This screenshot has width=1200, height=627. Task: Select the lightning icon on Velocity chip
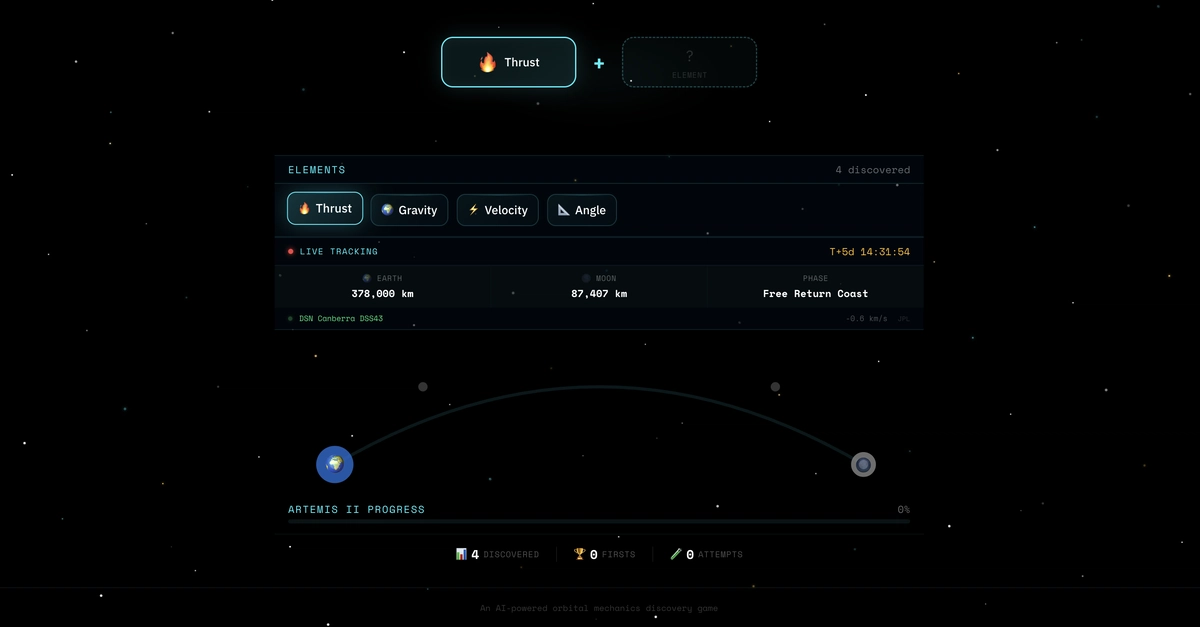click(x=473, y=210)
